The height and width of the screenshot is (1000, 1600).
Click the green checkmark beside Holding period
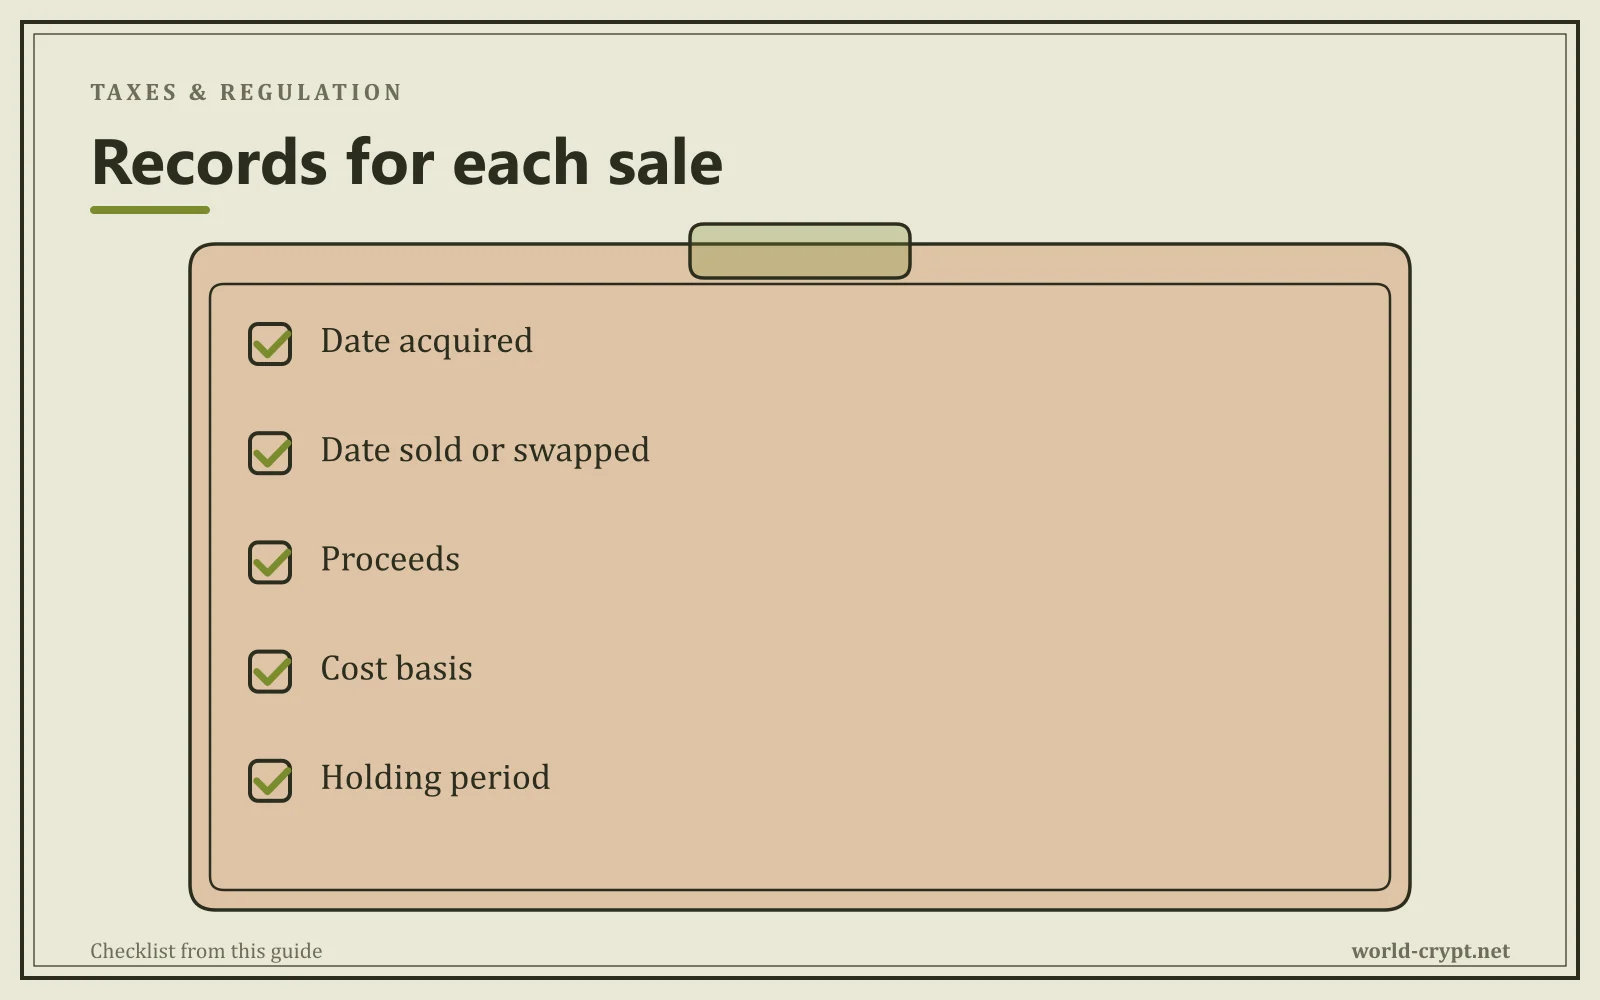pyautogui.click(x=272, y=779)
